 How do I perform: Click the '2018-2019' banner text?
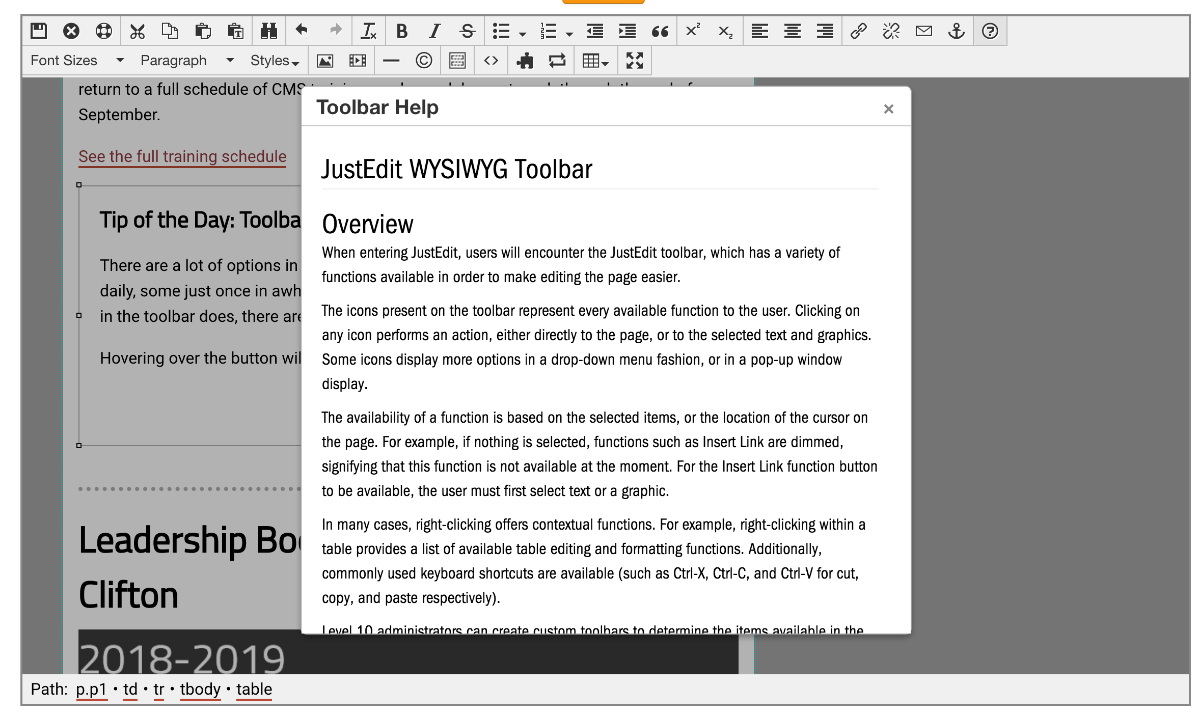[x=182, y=658]
